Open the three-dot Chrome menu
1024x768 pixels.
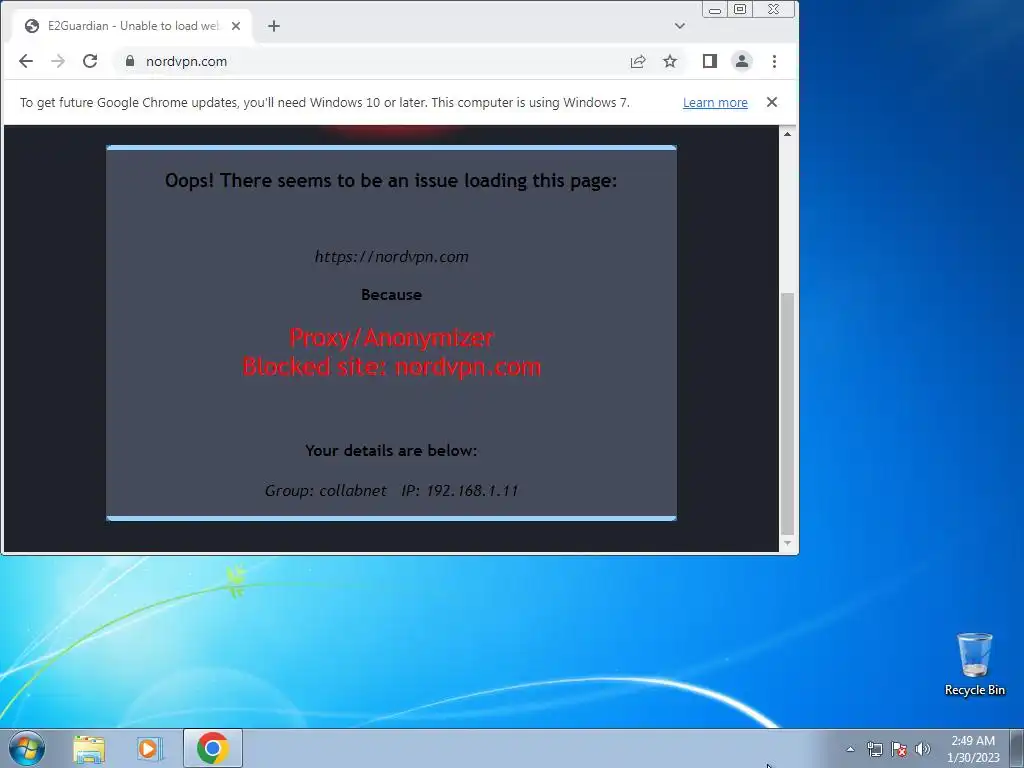pyautogui.click(x=775, y=61)
